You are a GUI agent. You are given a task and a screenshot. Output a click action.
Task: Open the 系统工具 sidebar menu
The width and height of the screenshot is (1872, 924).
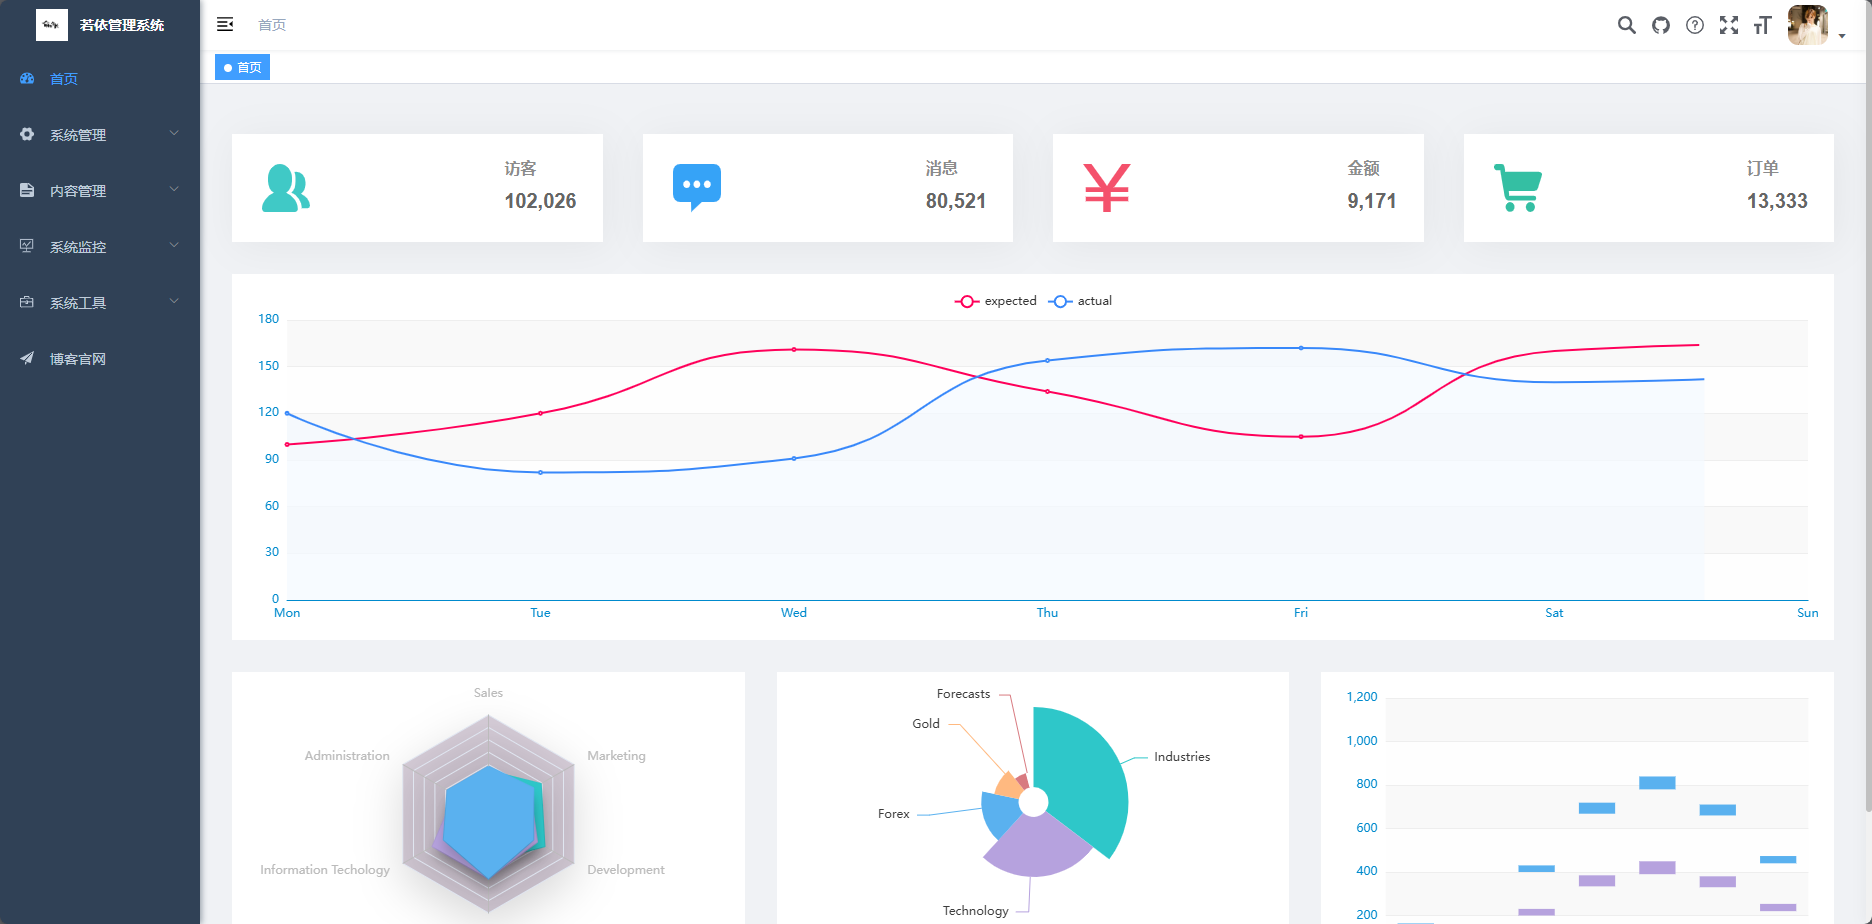pos(100,303)
